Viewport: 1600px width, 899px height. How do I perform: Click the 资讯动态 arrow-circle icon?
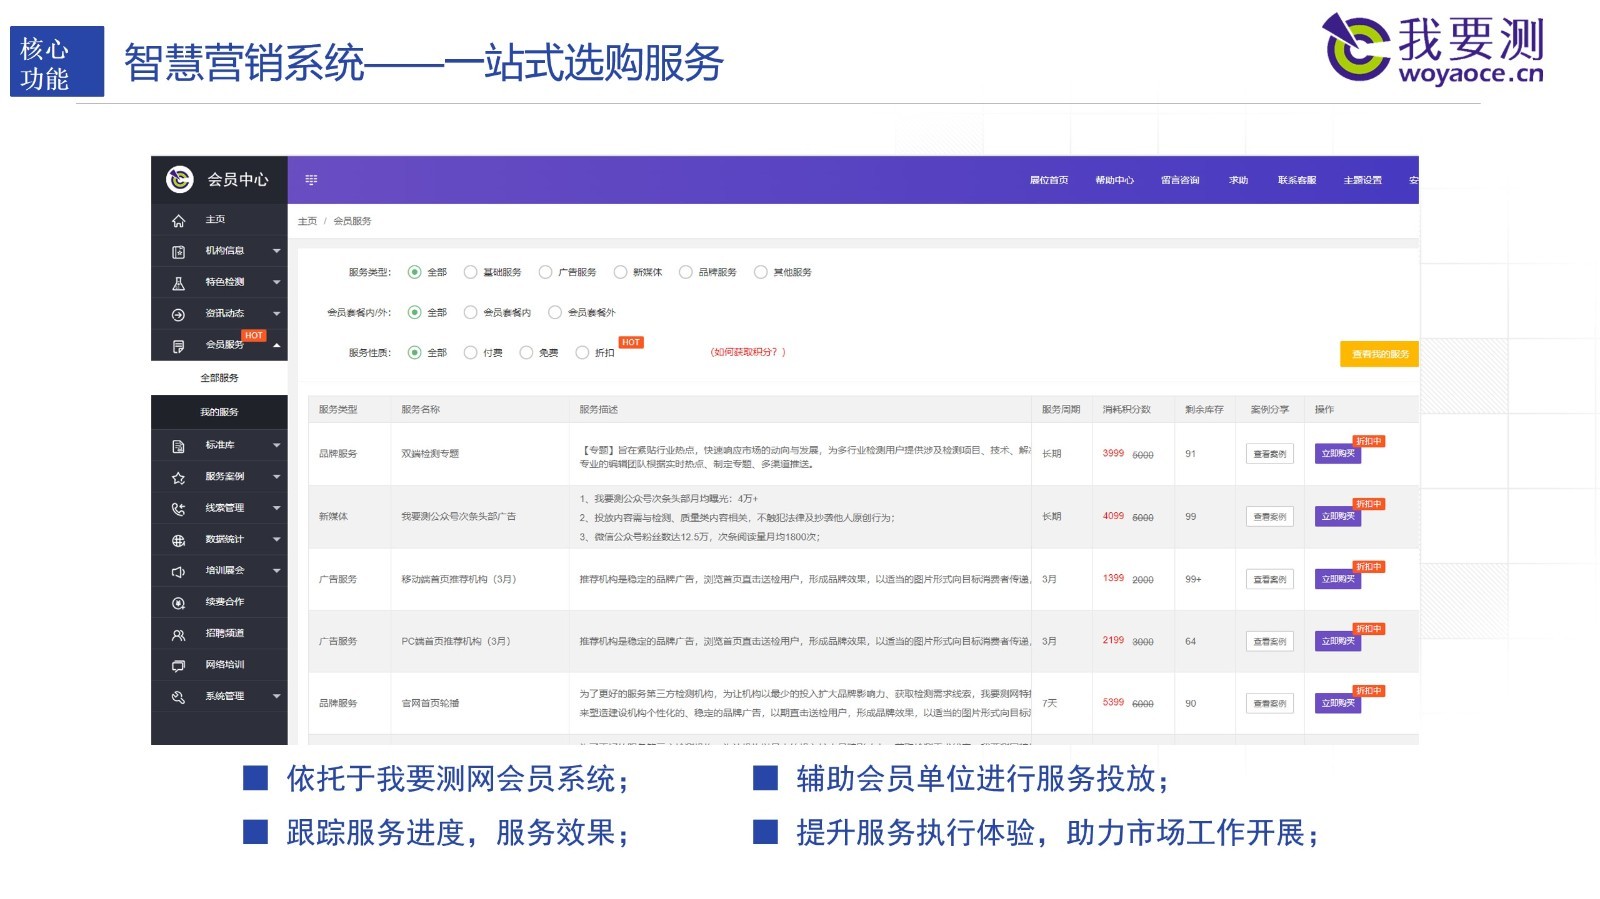click(x=178, y=314)
